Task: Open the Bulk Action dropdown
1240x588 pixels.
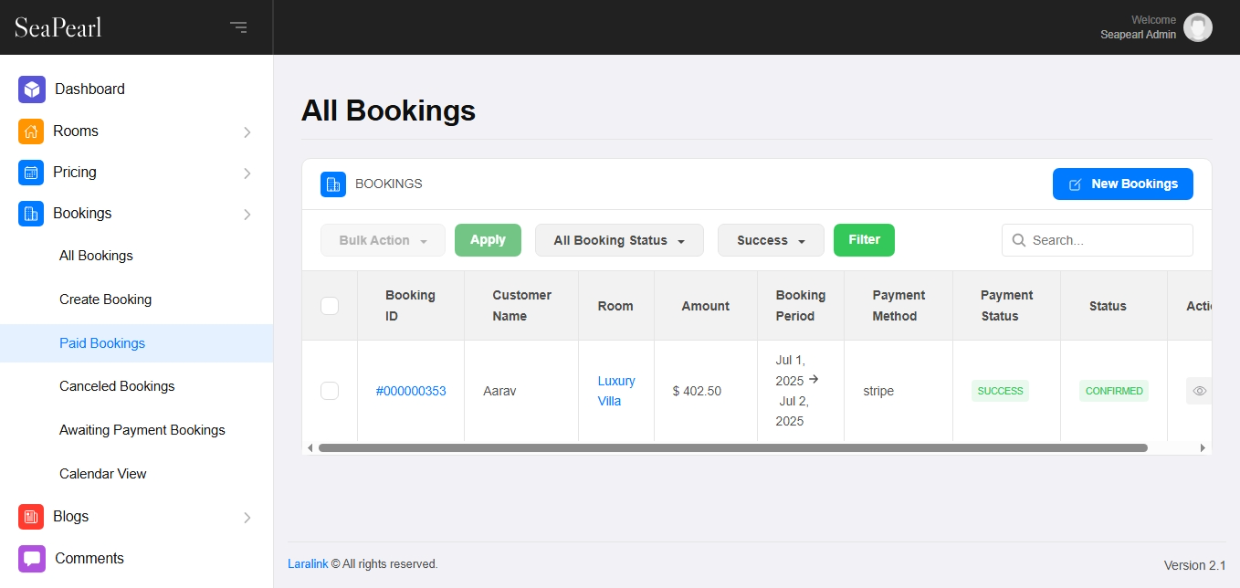Action: pyautogui.click(x=382, y=240)
